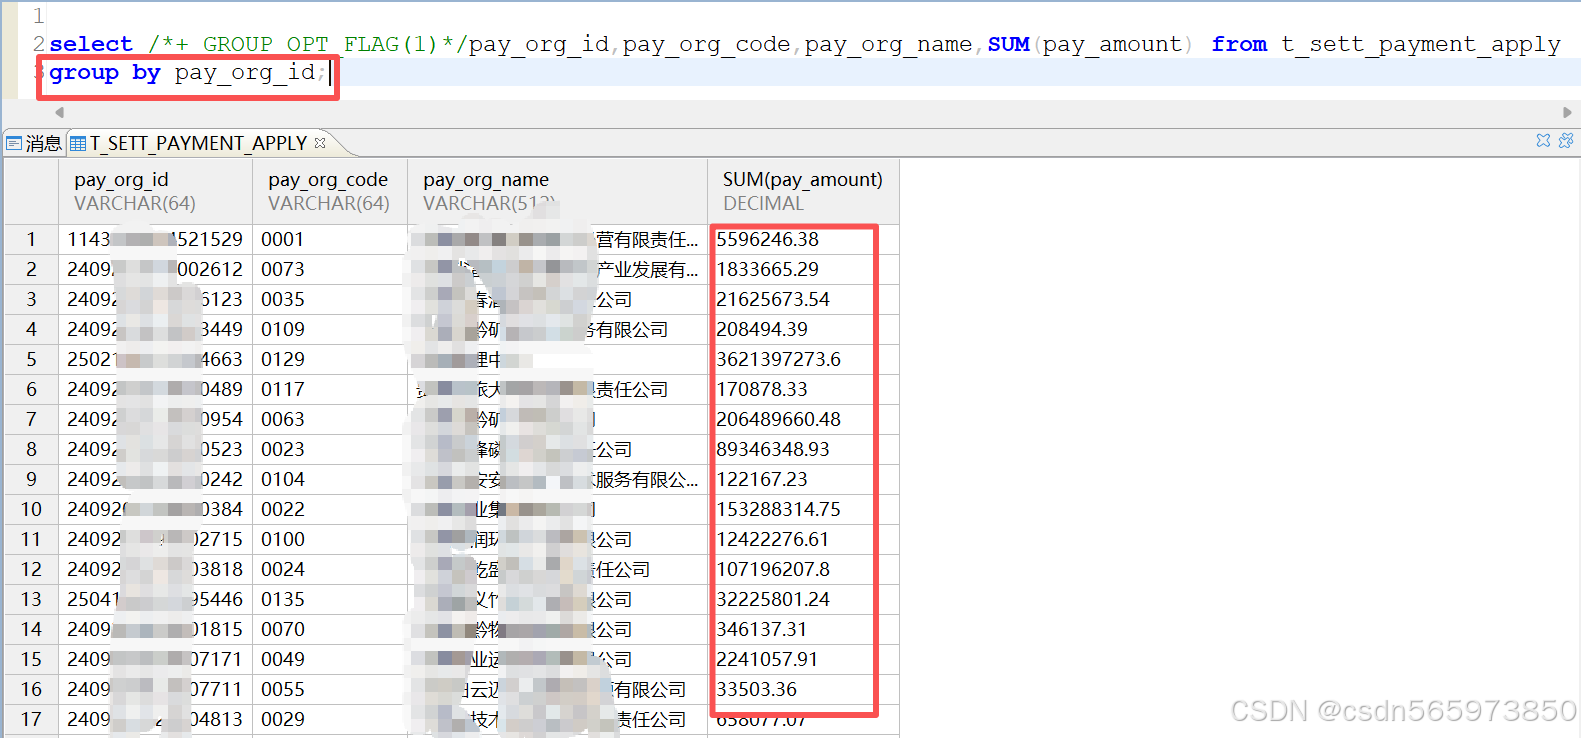Click the last icon right of the results tab bar
Image resolution: width=1581 pixels, height=738 pixels.
tap(1566, 141)
